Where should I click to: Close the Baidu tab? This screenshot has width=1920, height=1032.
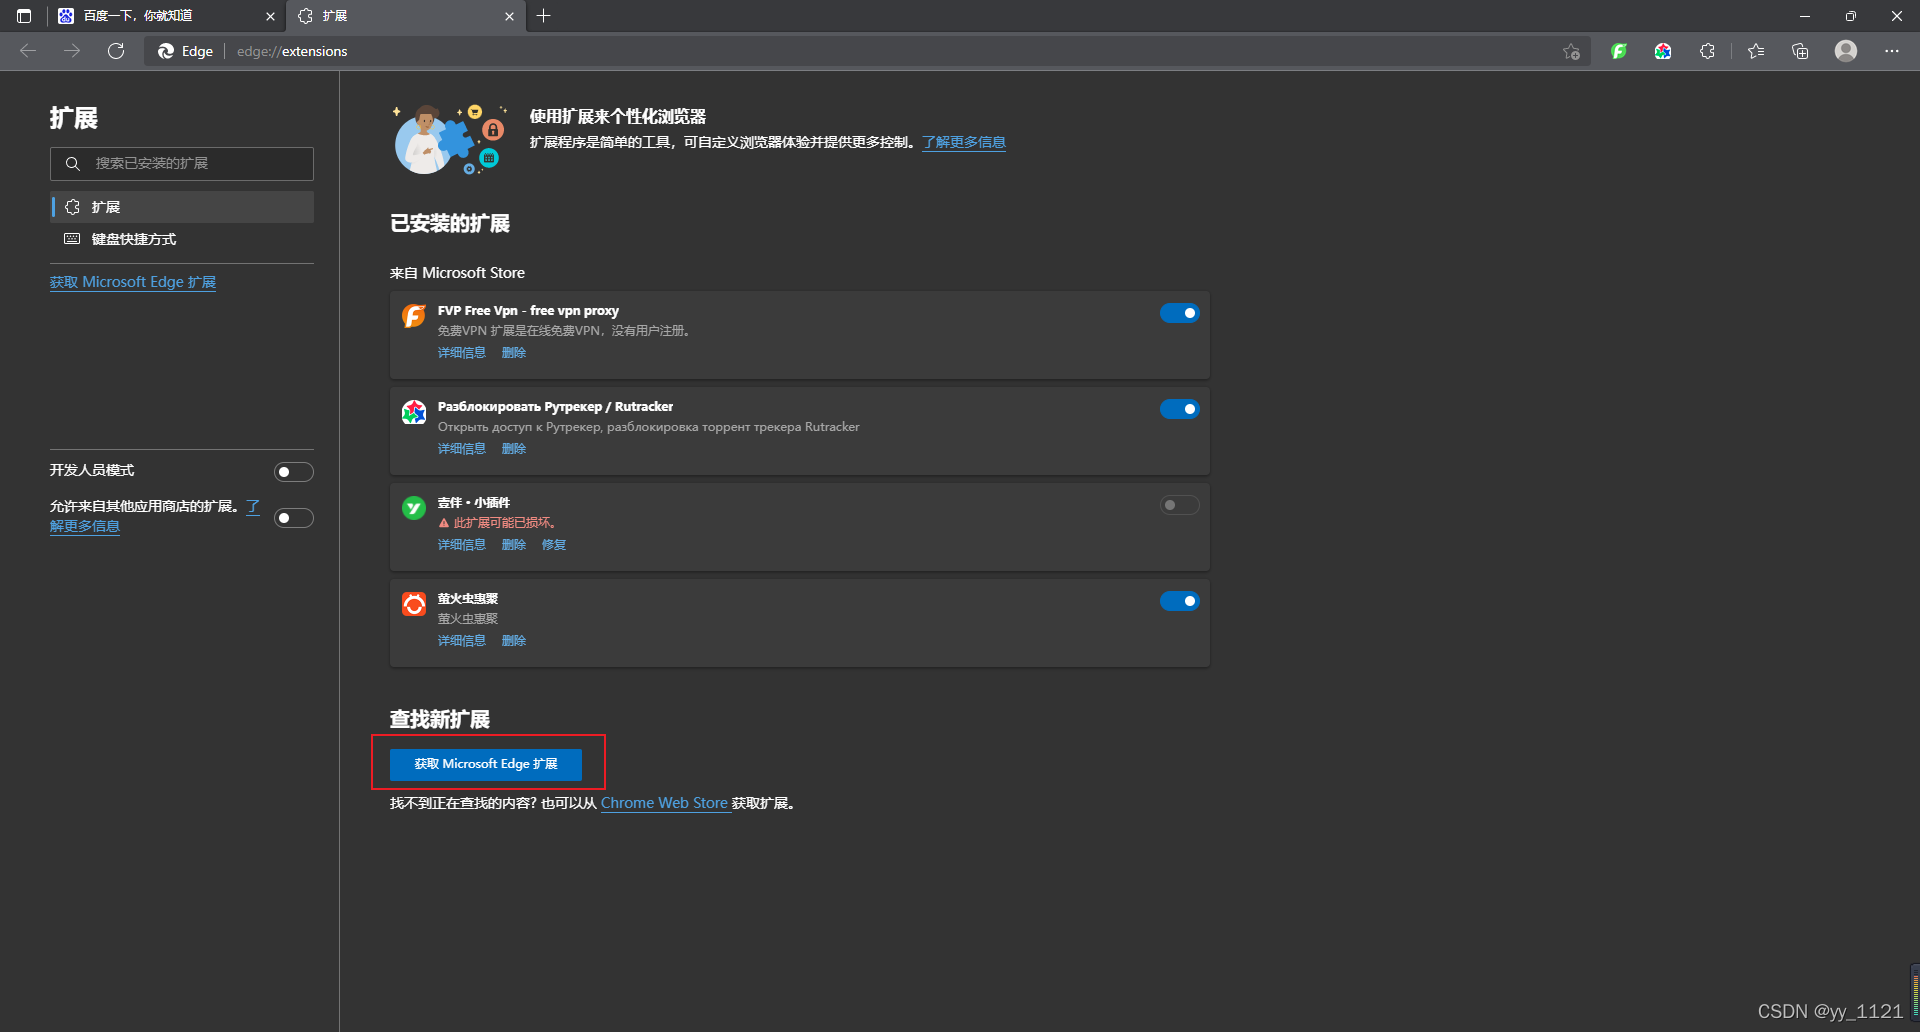coord(270,16)
